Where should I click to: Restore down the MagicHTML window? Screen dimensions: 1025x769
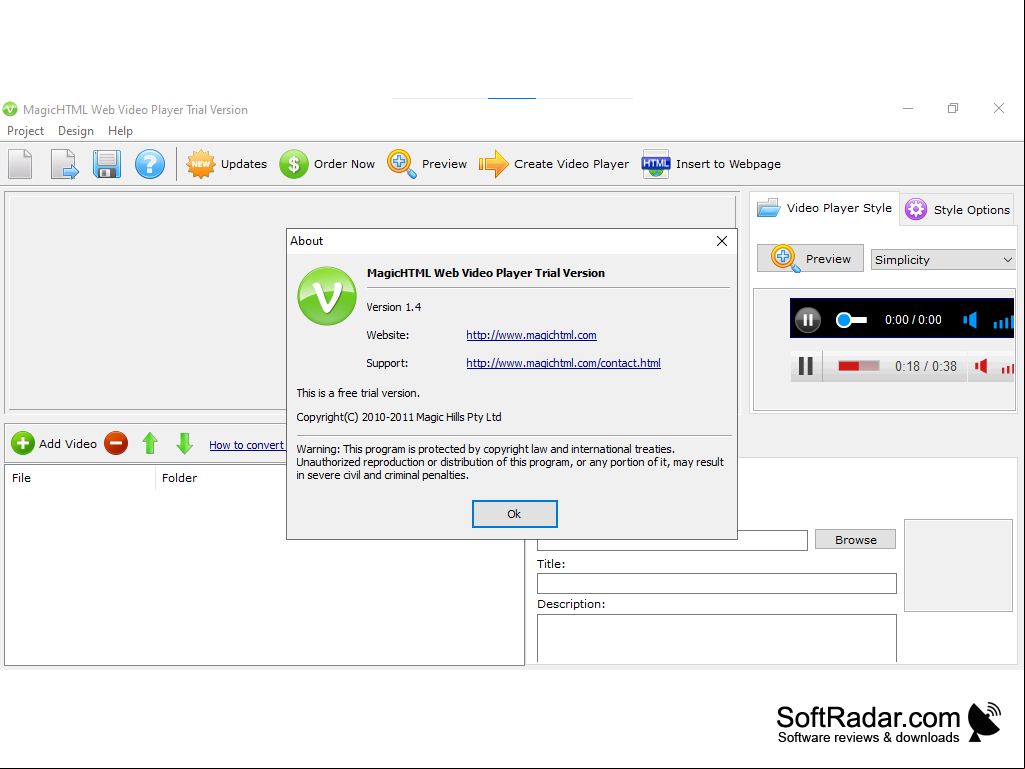coord(953,109)
